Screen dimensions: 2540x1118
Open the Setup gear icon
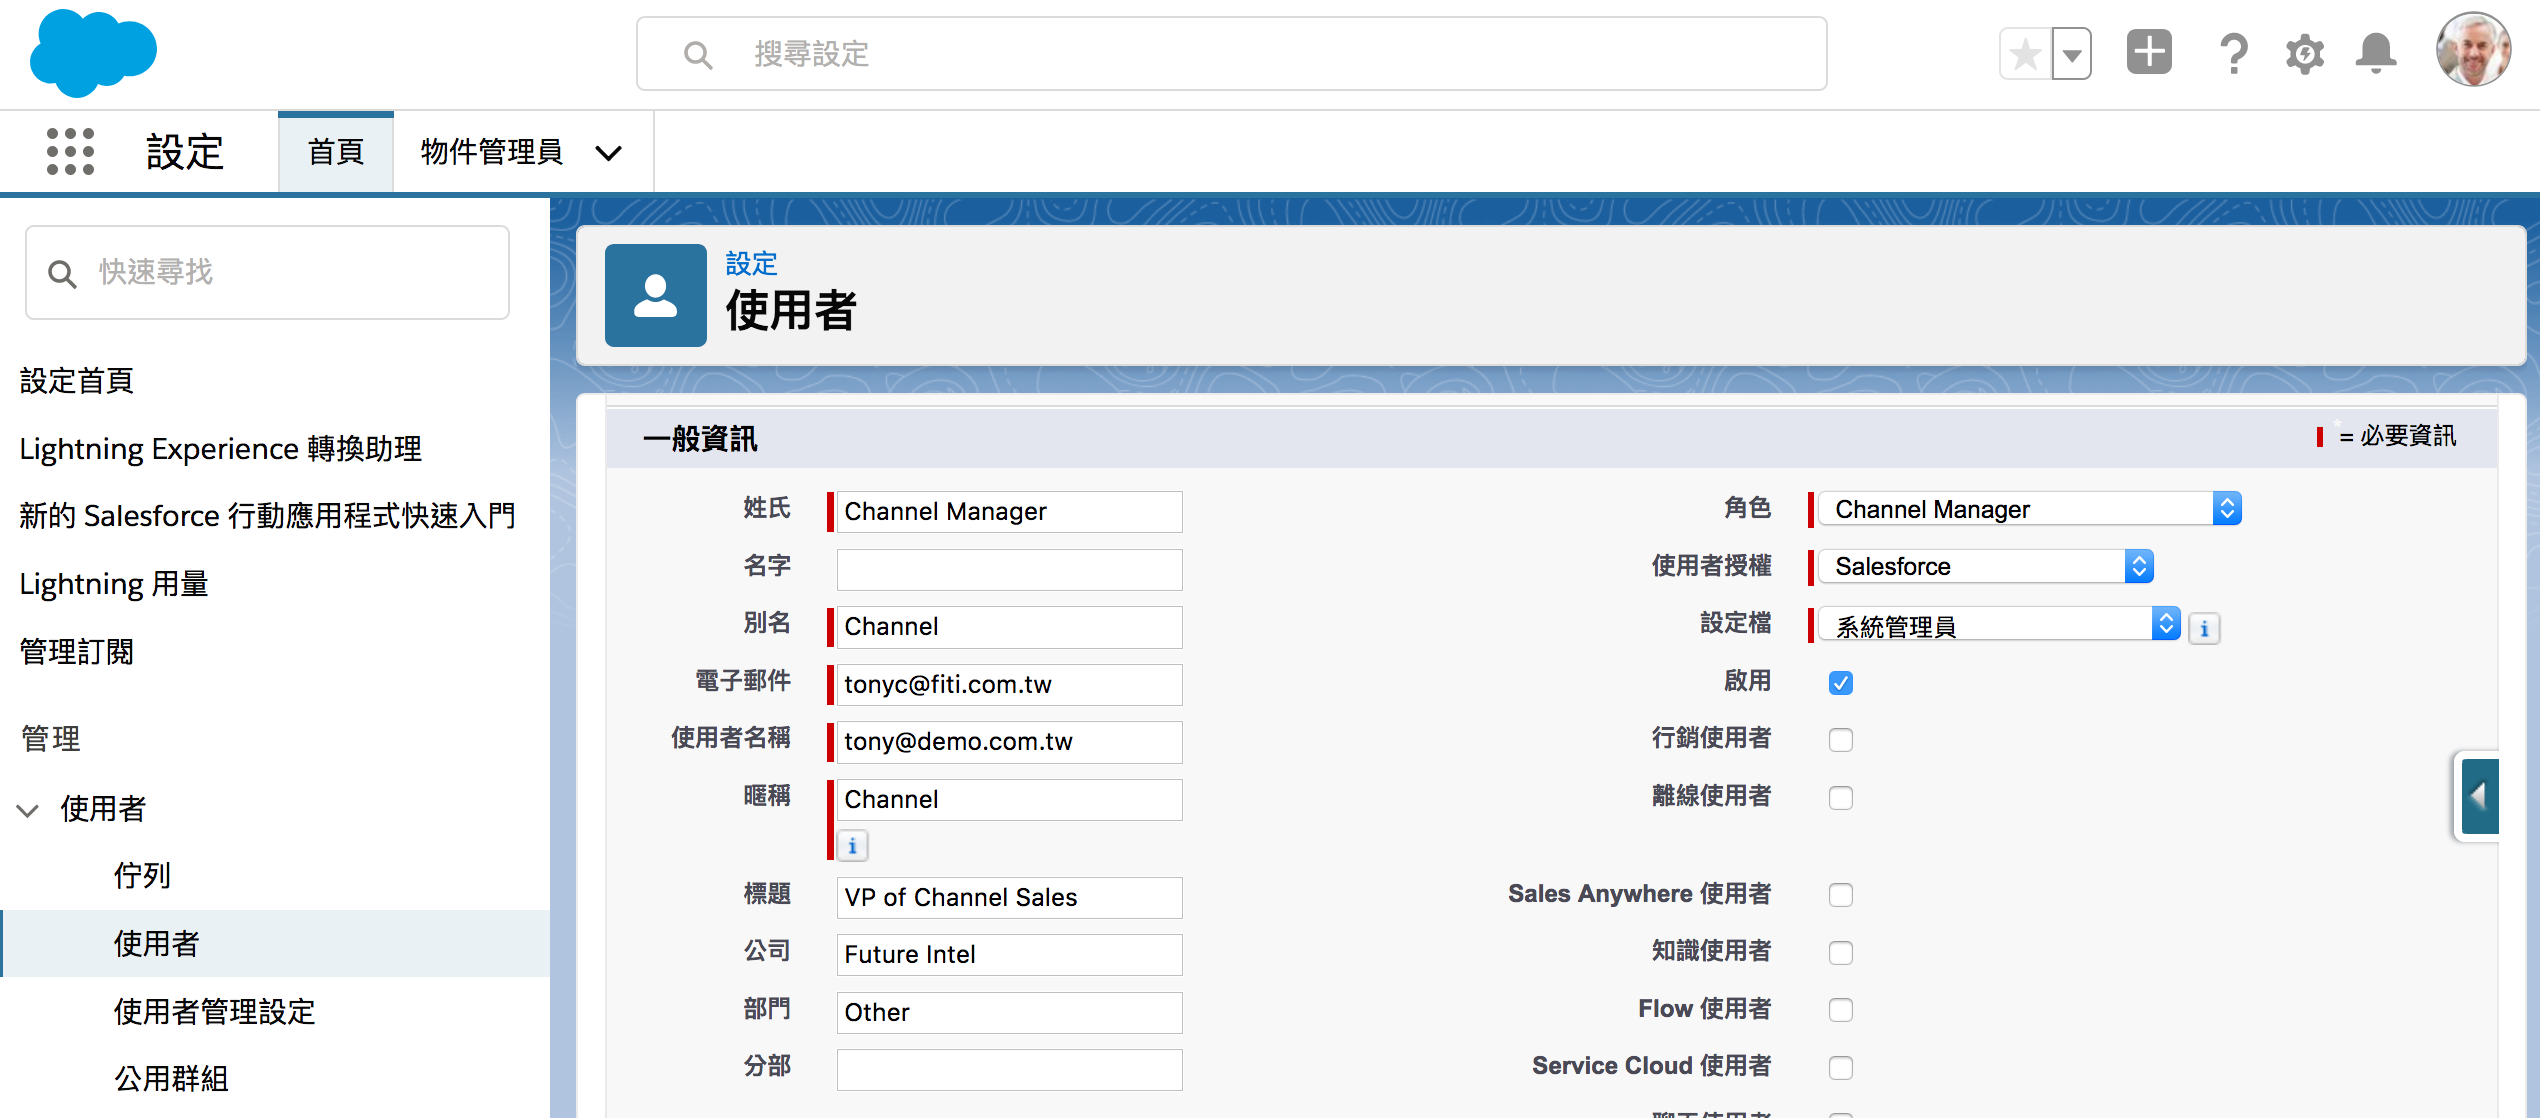2304,53
